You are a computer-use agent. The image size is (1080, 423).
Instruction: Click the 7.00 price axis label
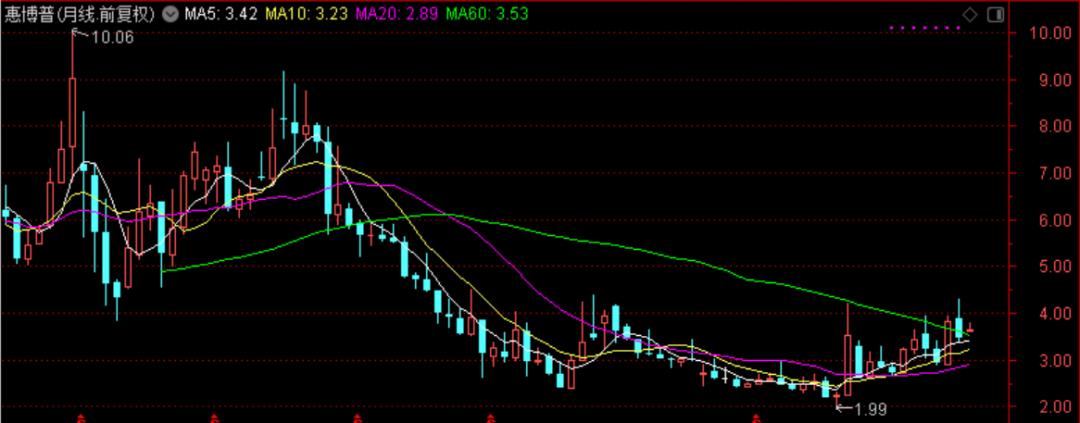(x=1055, y=173)
